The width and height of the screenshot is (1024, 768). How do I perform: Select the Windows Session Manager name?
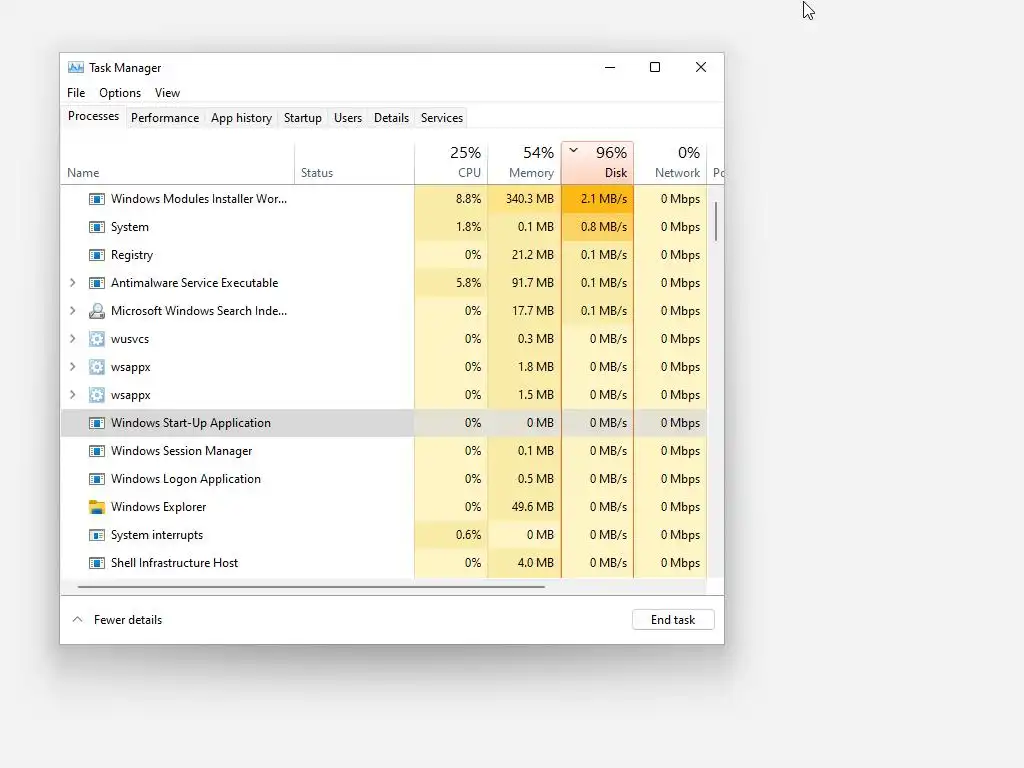182,451
